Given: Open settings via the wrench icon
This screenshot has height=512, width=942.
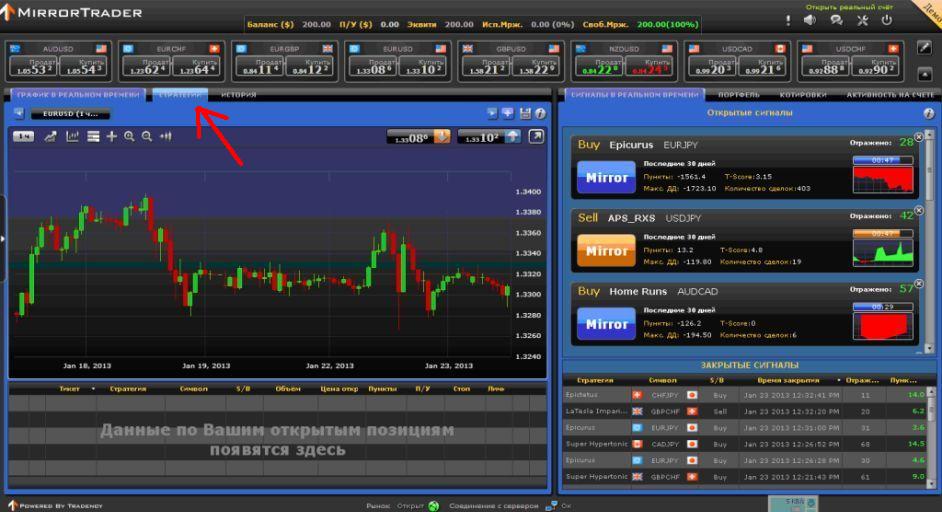Looking at the screenshot, I should pos(862,20).
